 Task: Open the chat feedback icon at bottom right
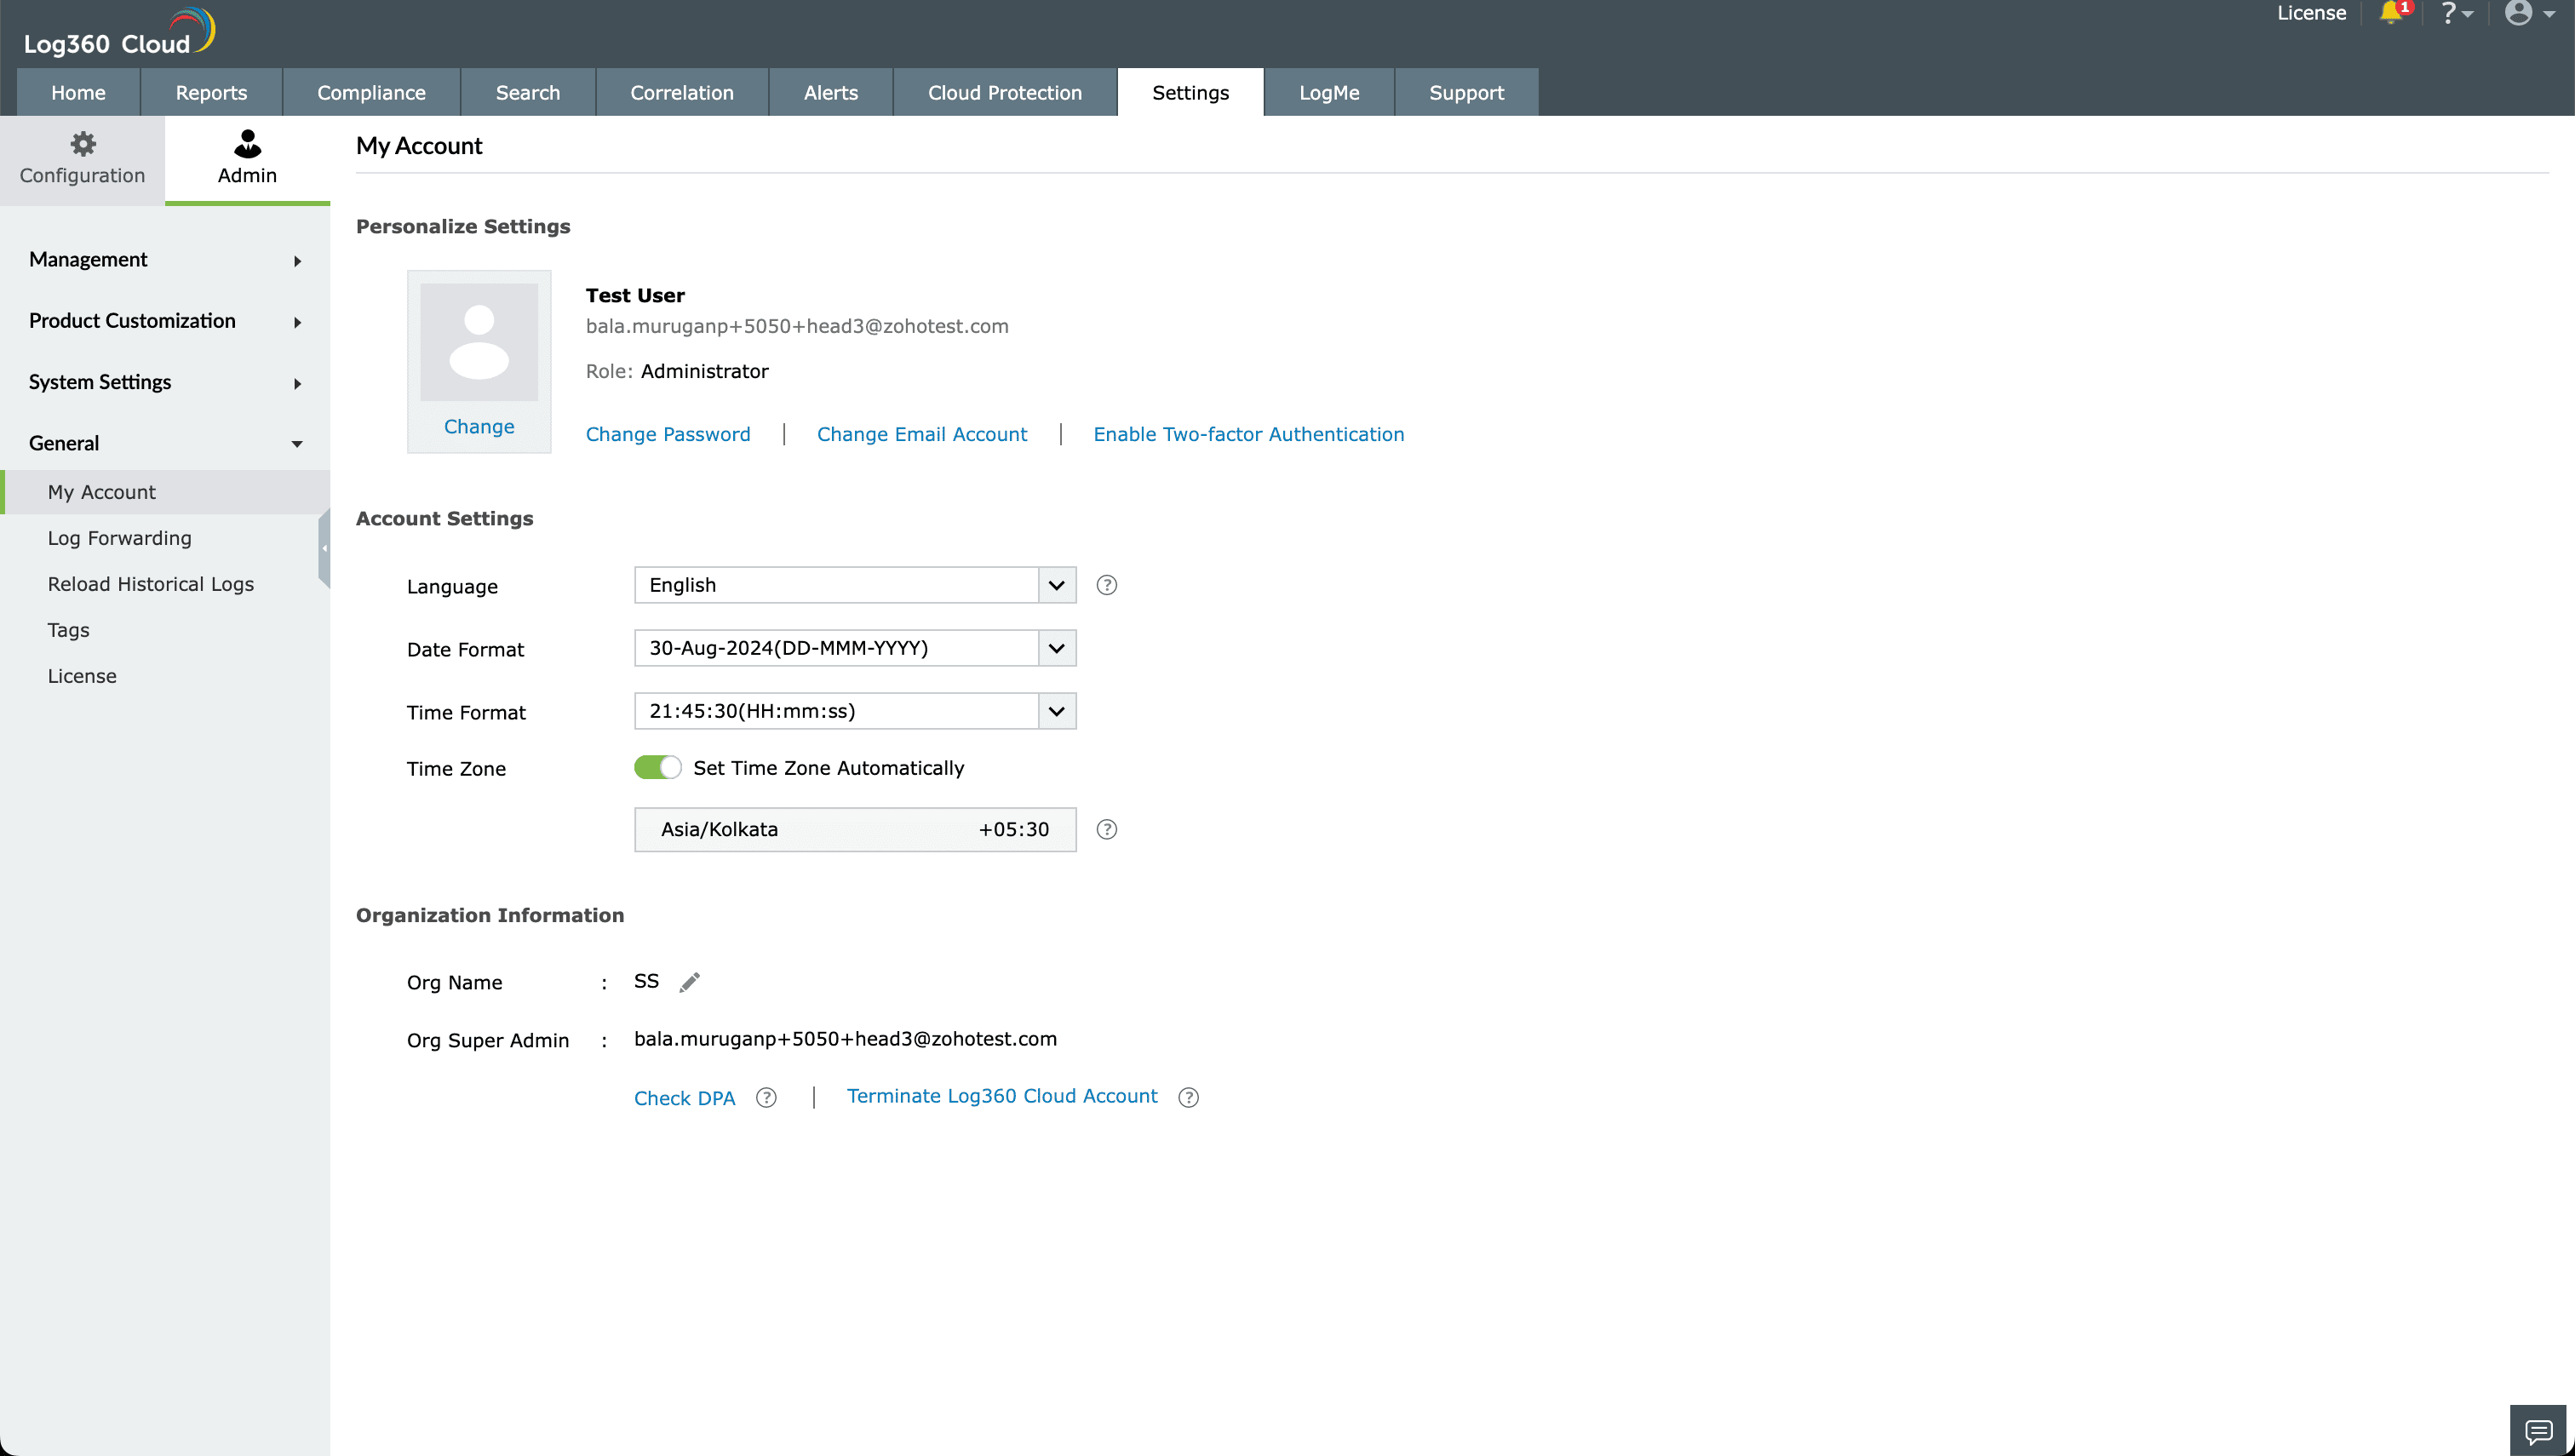pyautogui.click(x=2538, y=1430)
